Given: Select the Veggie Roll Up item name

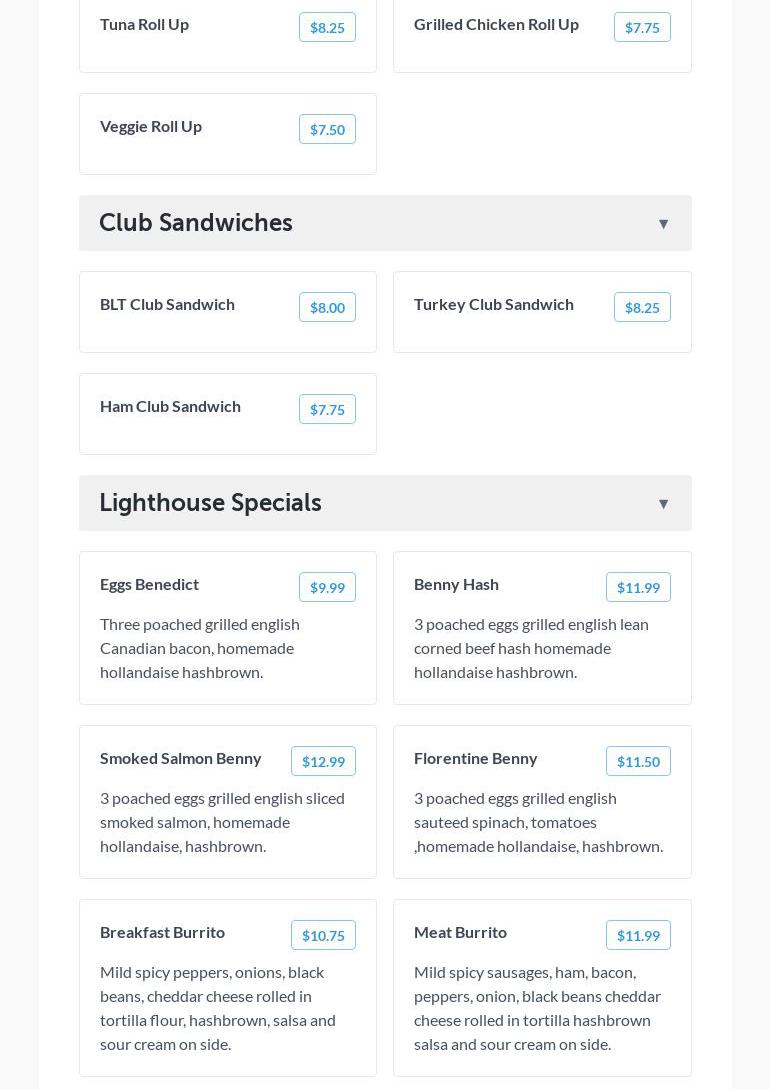Looking at the screenshot, I should coord(151,126).
